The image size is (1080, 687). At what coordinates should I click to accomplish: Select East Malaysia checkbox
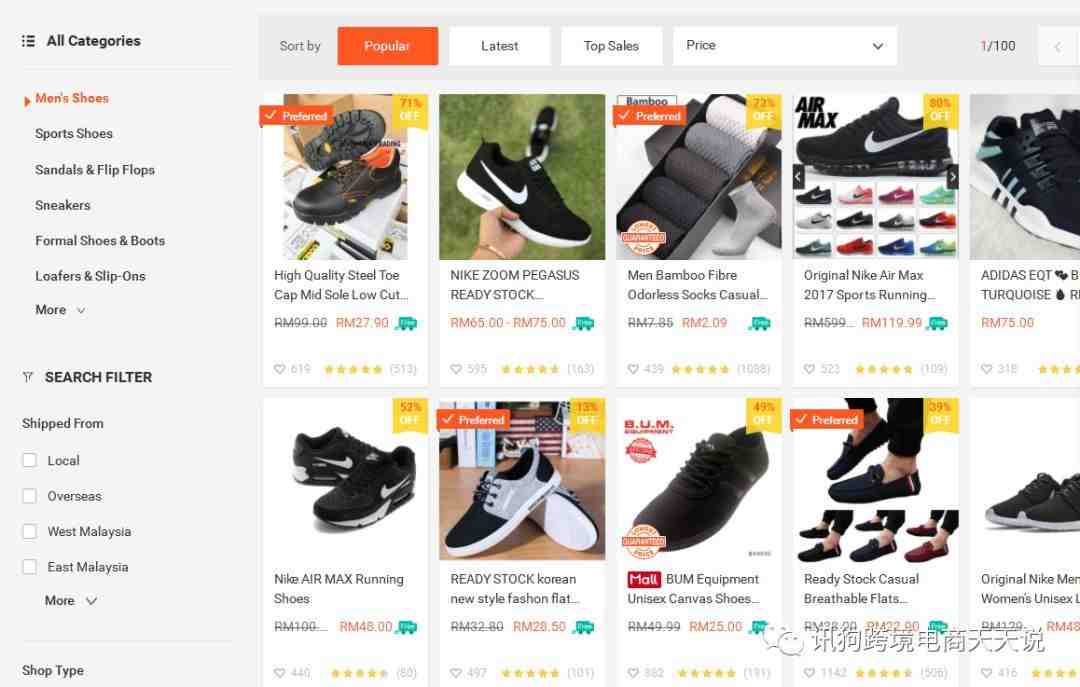coord(30,567)
